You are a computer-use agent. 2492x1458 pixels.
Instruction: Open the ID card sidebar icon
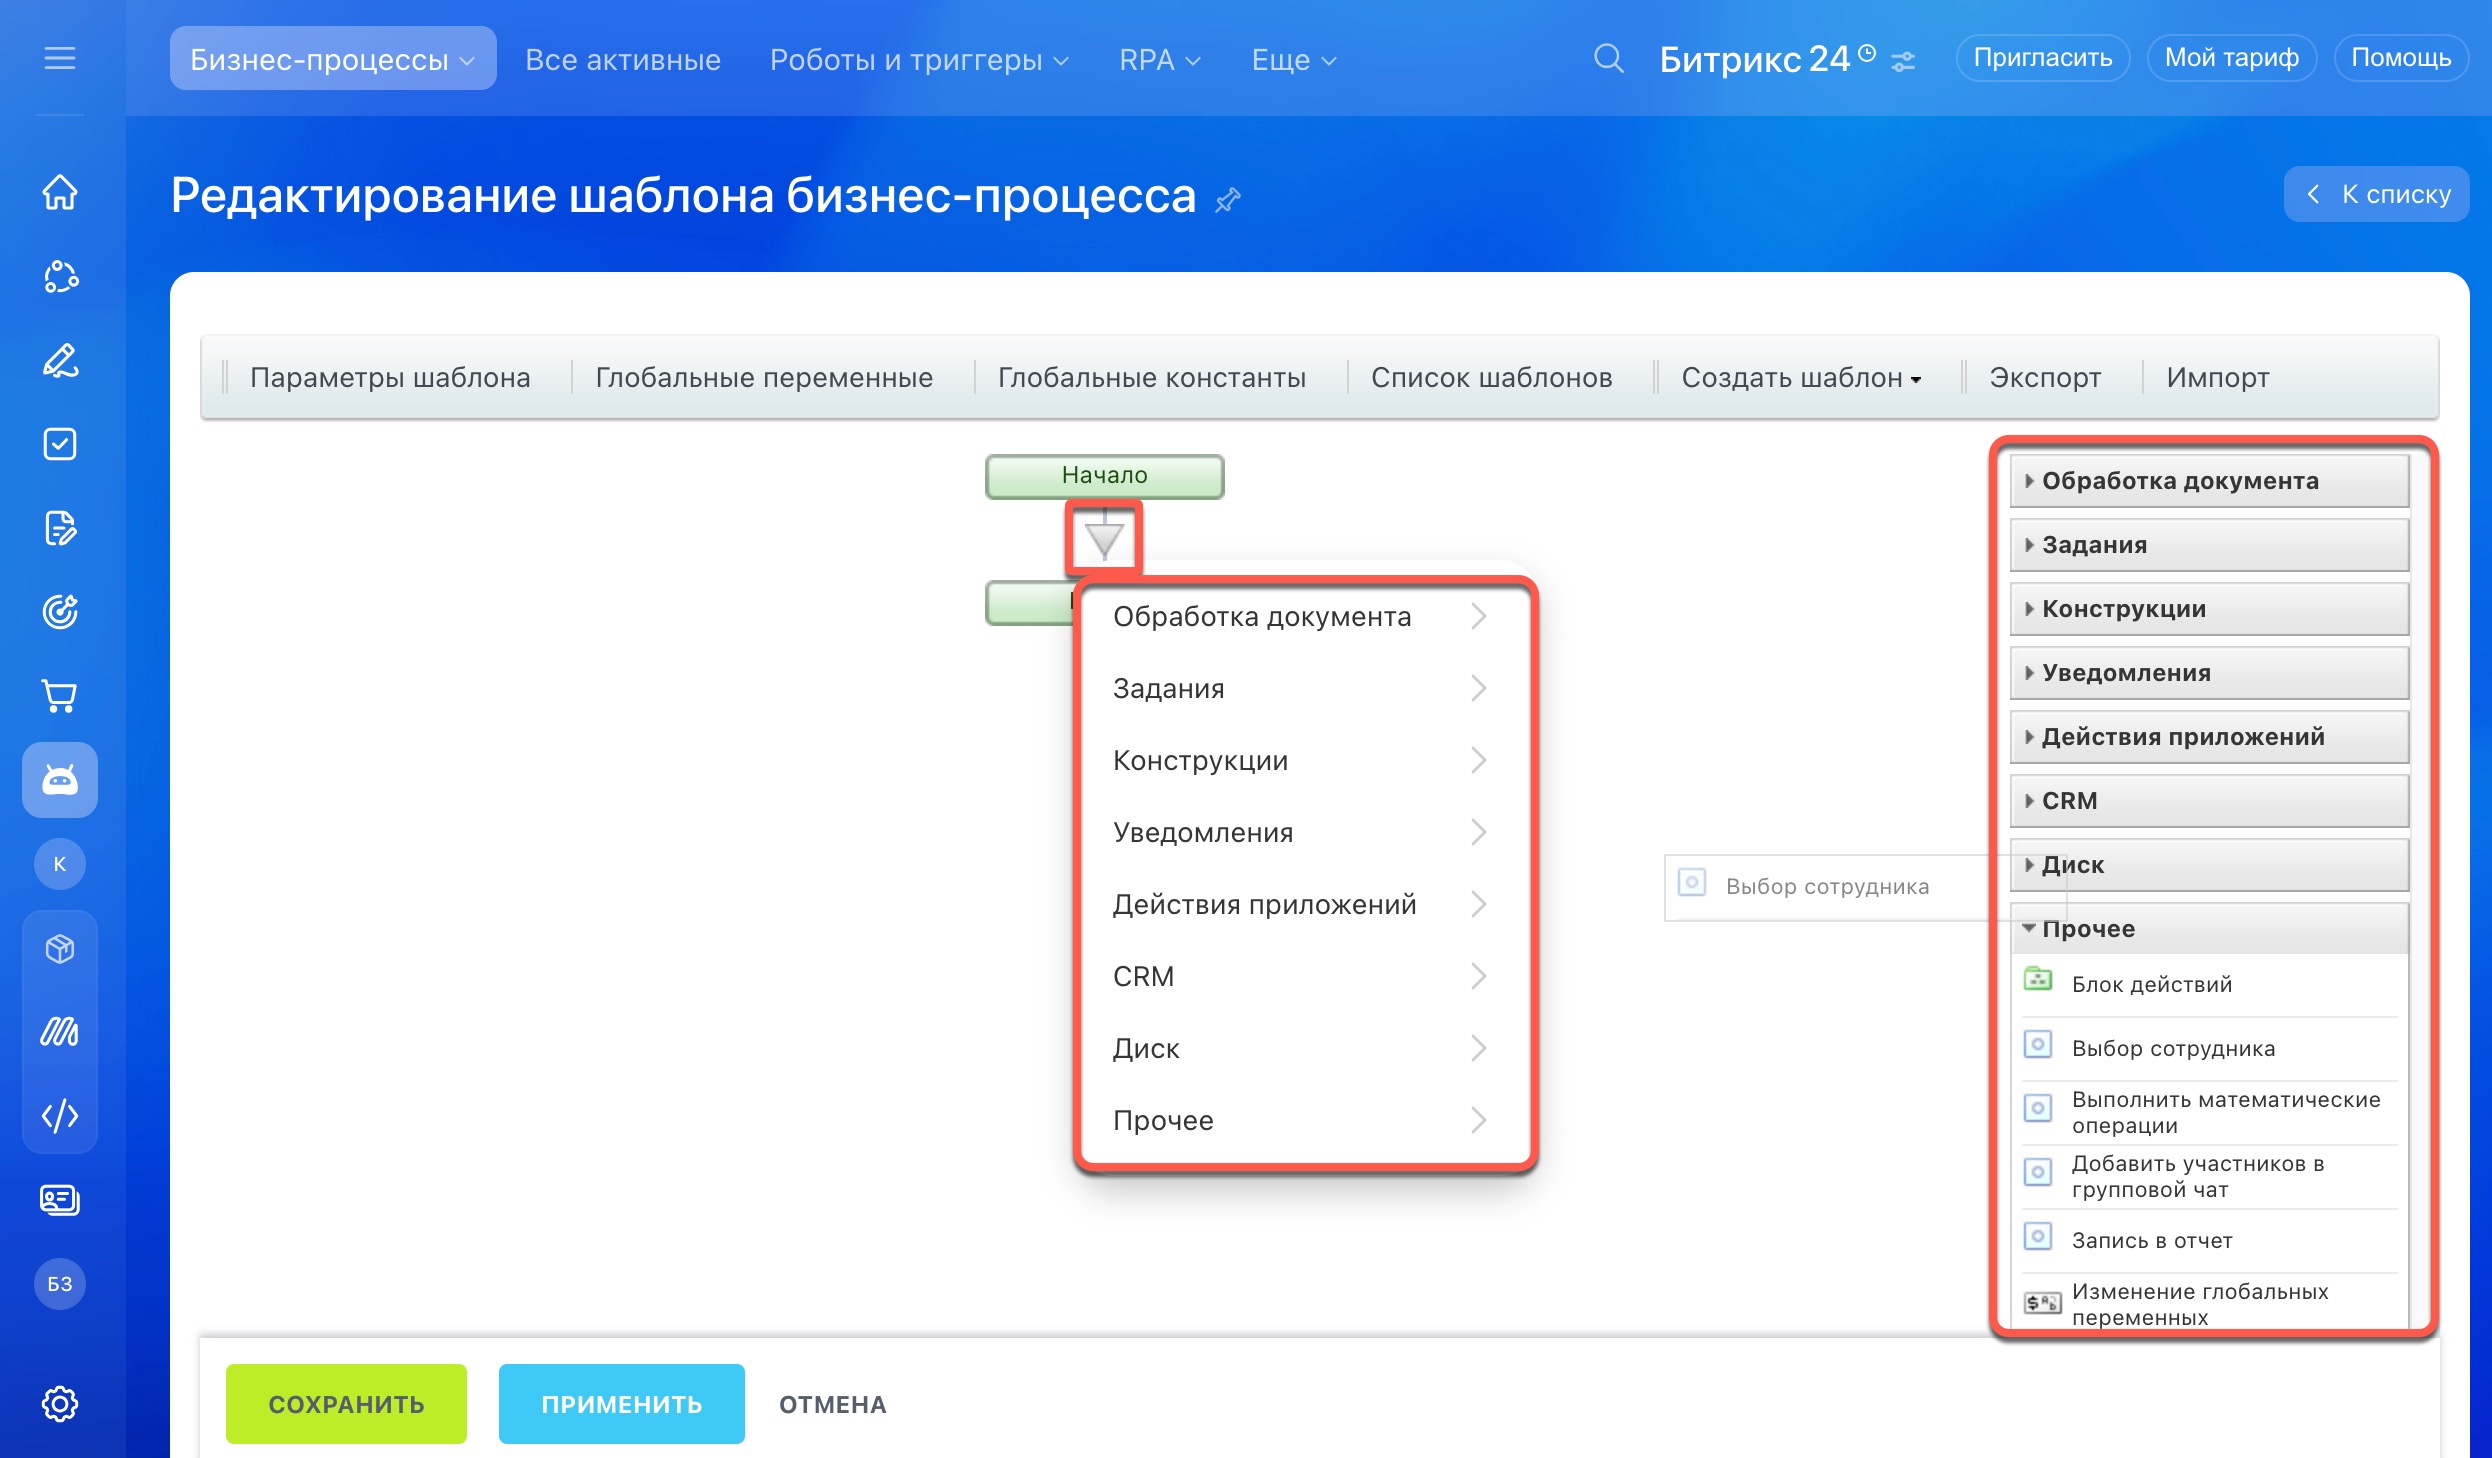pos(60,1200)
